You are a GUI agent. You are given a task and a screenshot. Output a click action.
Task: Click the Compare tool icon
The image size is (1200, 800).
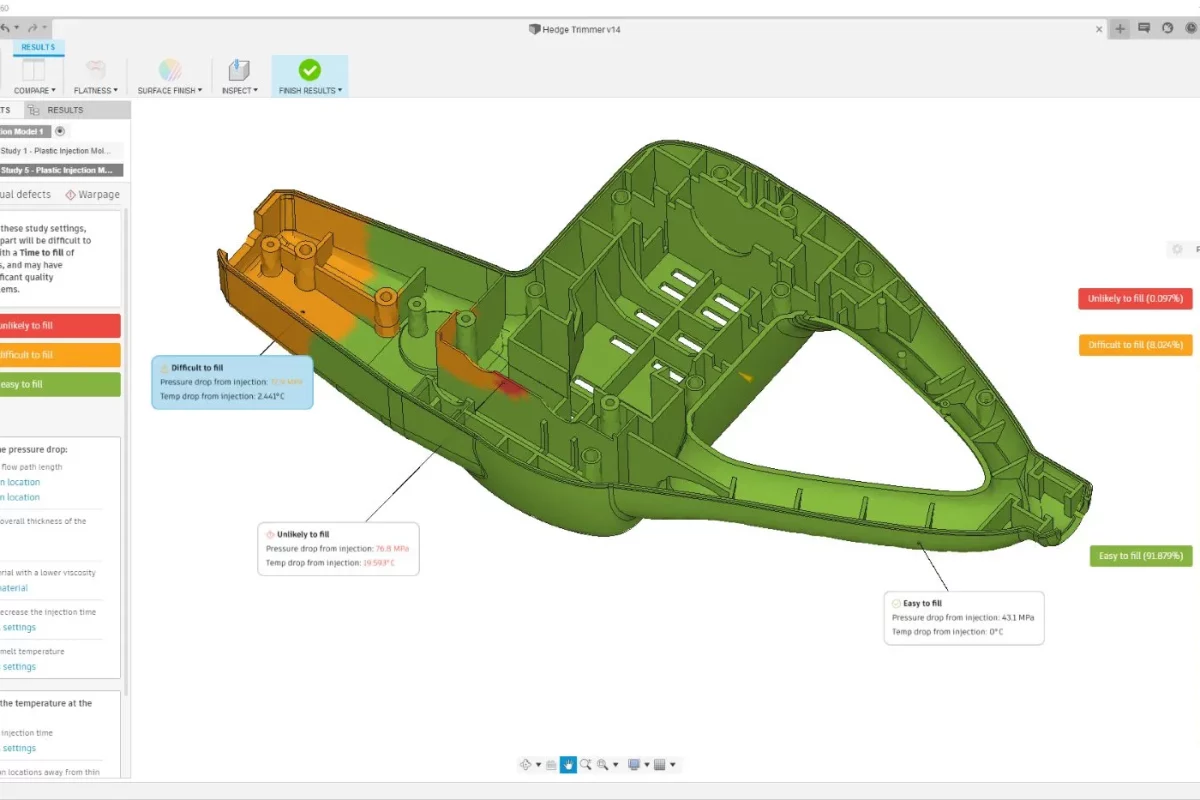34,70
